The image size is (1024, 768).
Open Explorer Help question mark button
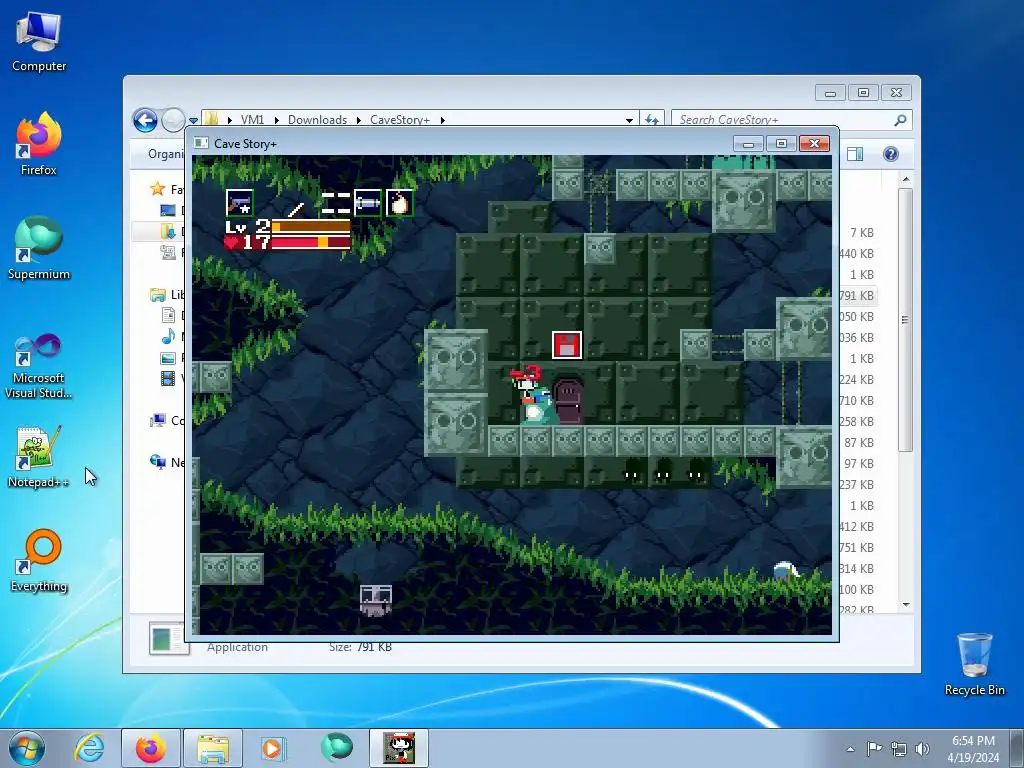pyautogui.click(x=891, y=154)
